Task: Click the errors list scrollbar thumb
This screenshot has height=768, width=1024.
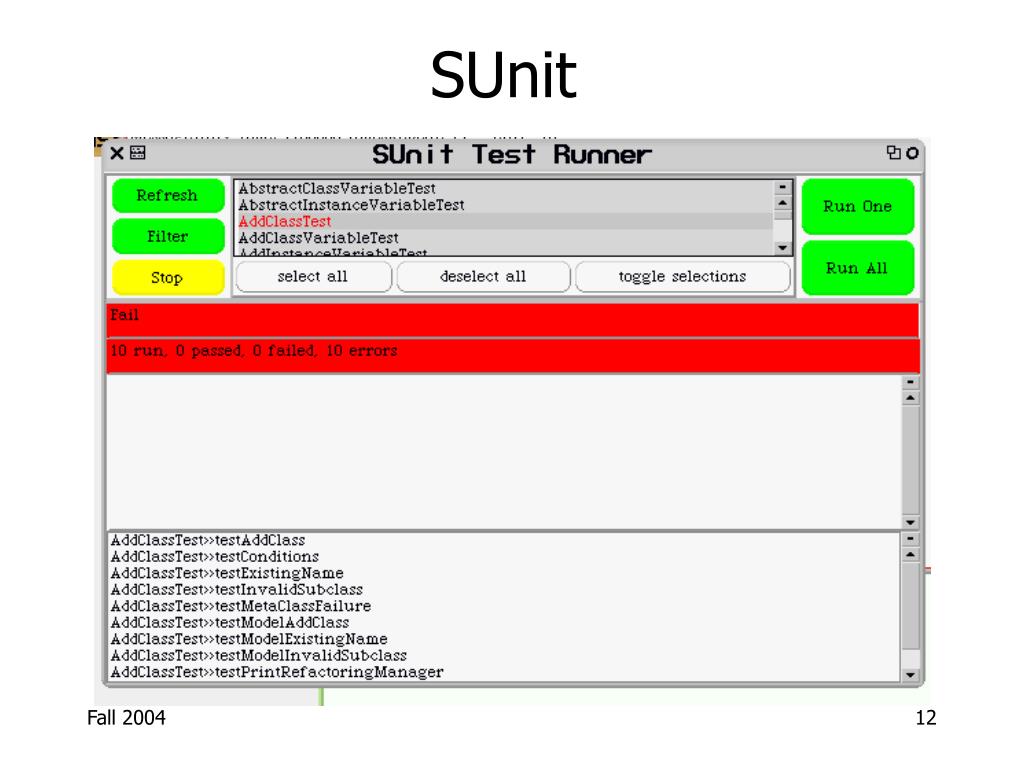Action: click(910, 605)
